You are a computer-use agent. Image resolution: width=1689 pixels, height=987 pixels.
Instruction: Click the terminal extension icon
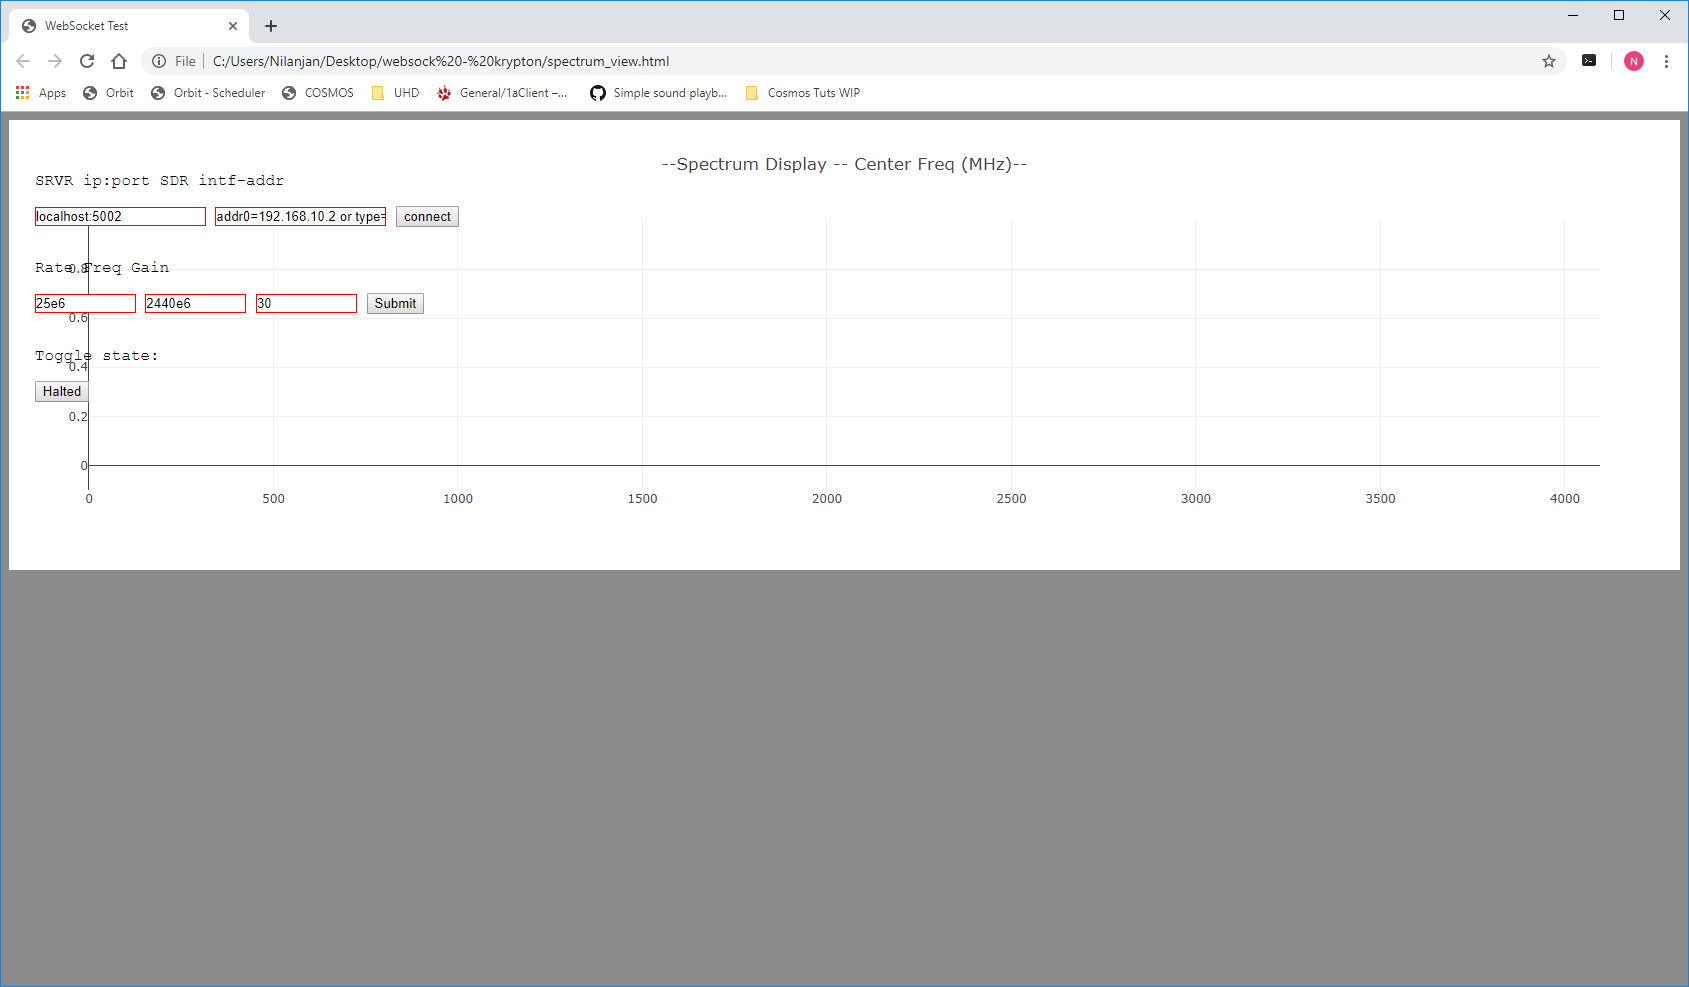[1589, 61]
